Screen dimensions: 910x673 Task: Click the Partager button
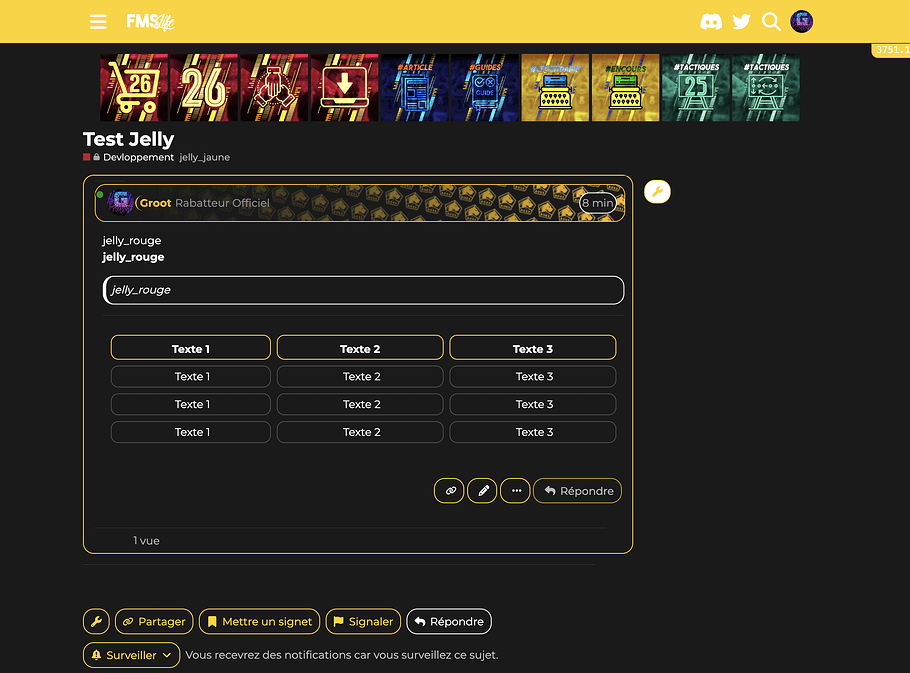153,621
